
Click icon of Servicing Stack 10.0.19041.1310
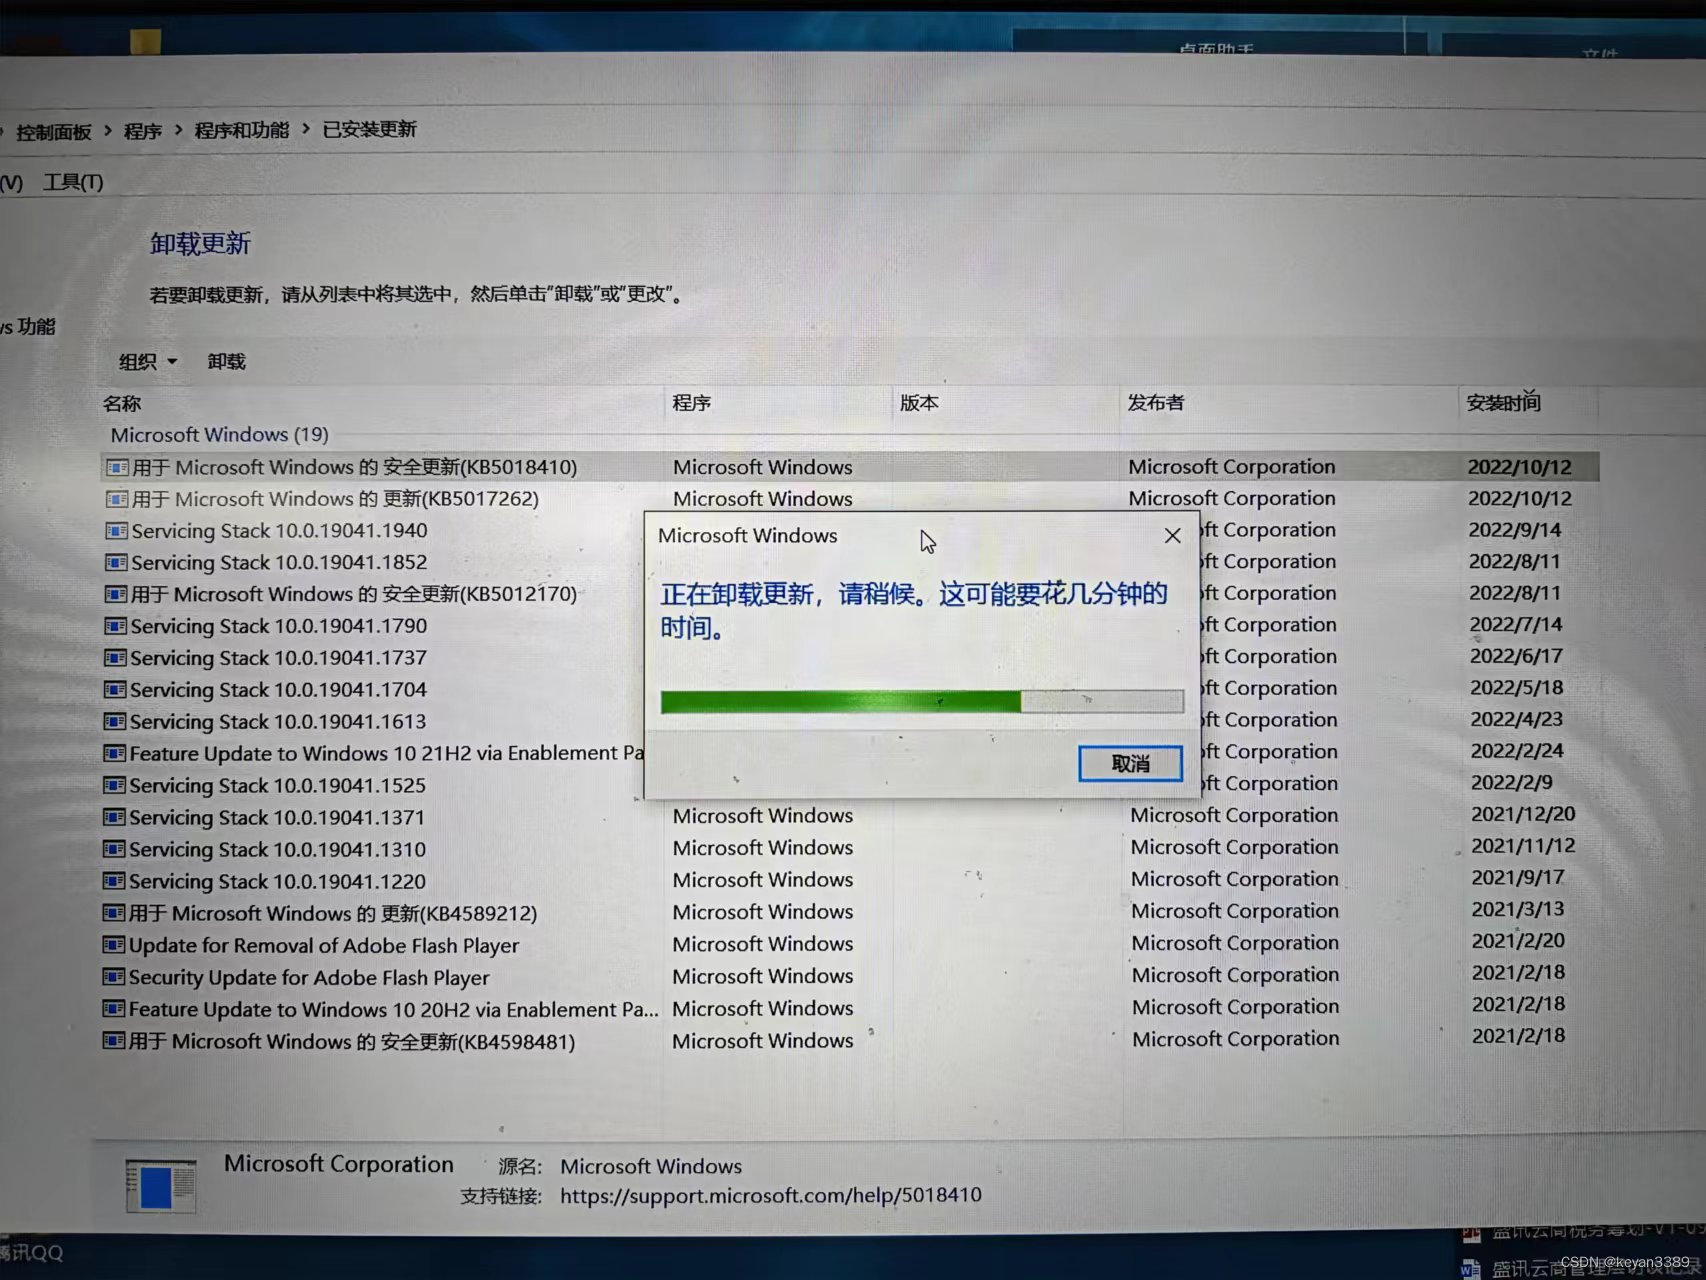[x=115, y=849]
